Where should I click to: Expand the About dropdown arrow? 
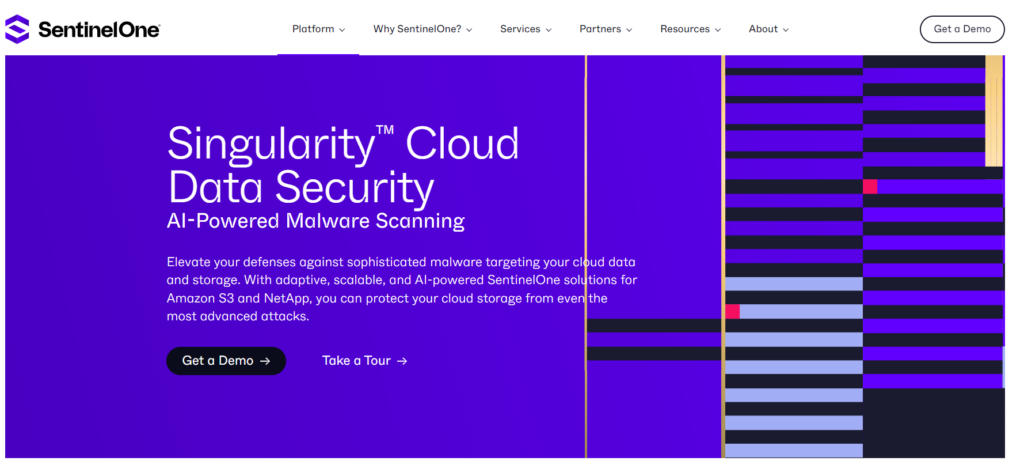click(x=785, y=30)
